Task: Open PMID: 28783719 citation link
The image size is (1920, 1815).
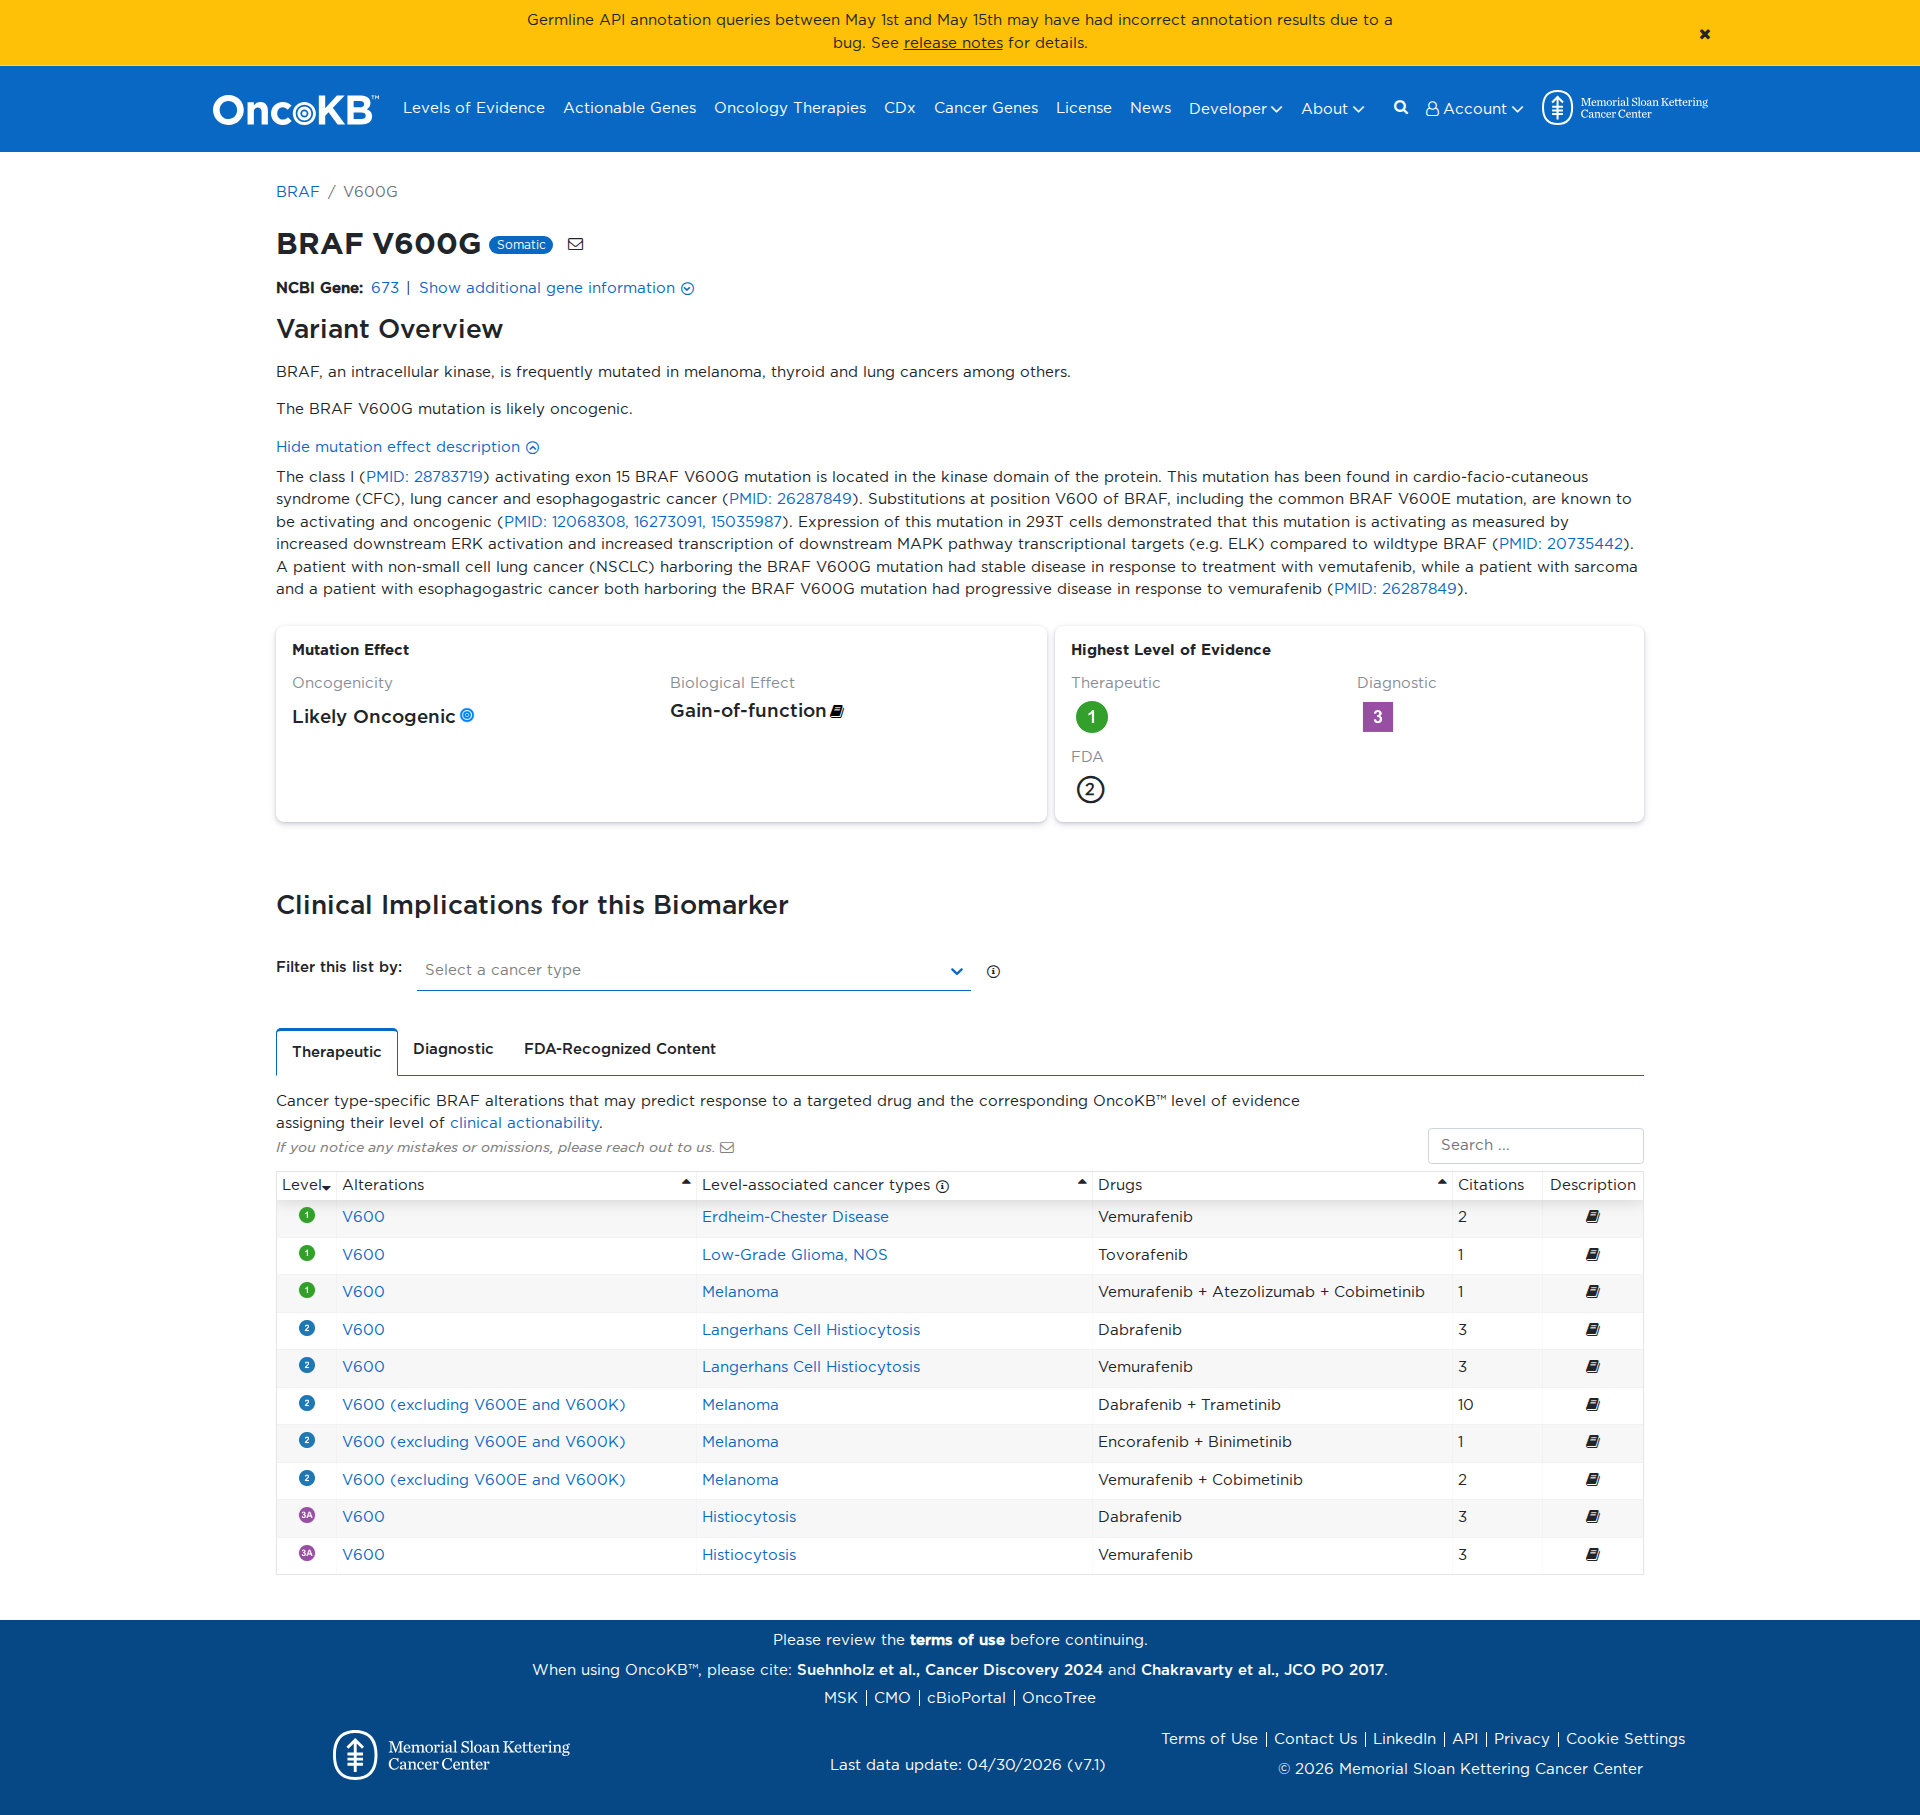Action: tap(424, 477)
